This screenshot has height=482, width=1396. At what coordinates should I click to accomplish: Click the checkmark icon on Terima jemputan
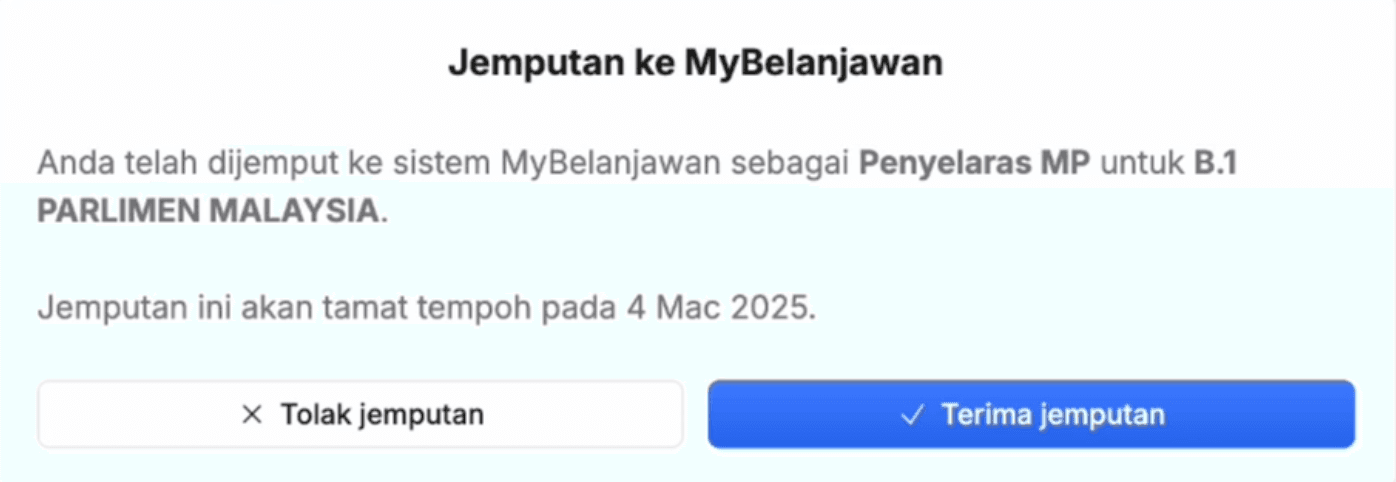[911, 414]
